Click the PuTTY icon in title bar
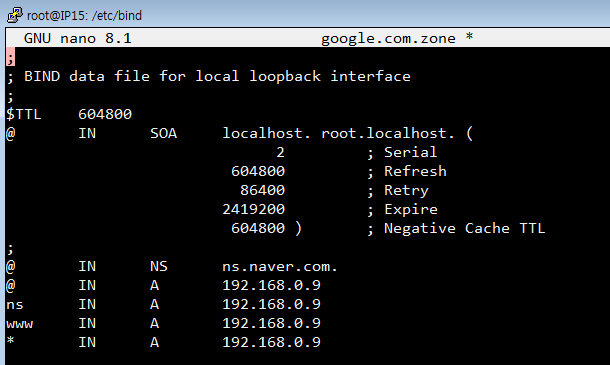This screenshot has height=365, width=610. (15, 16)
